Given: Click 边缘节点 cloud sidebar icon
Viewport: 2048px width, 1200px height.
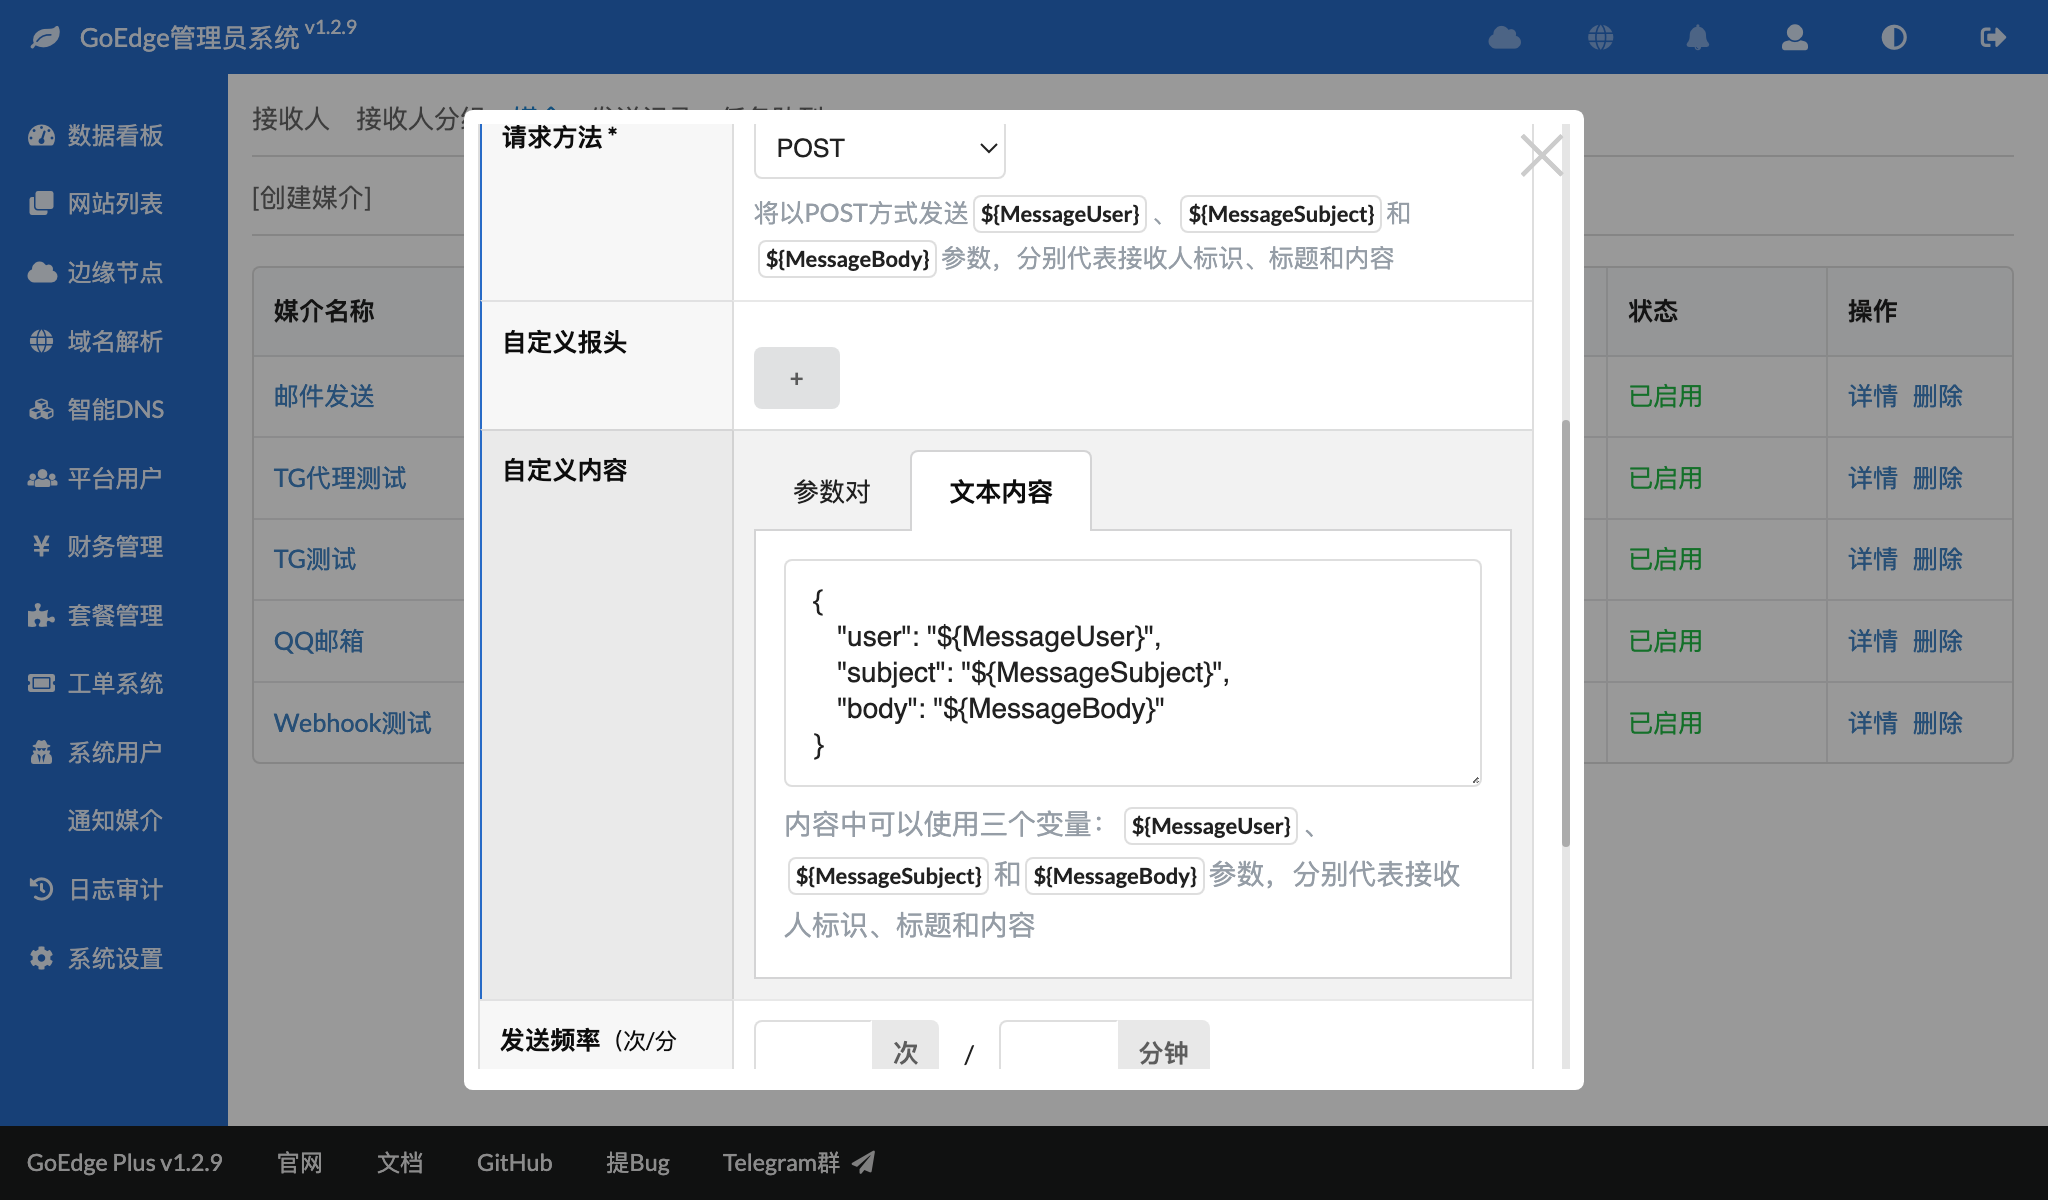Looking at the screenshot, I should [x=41, y=273].
